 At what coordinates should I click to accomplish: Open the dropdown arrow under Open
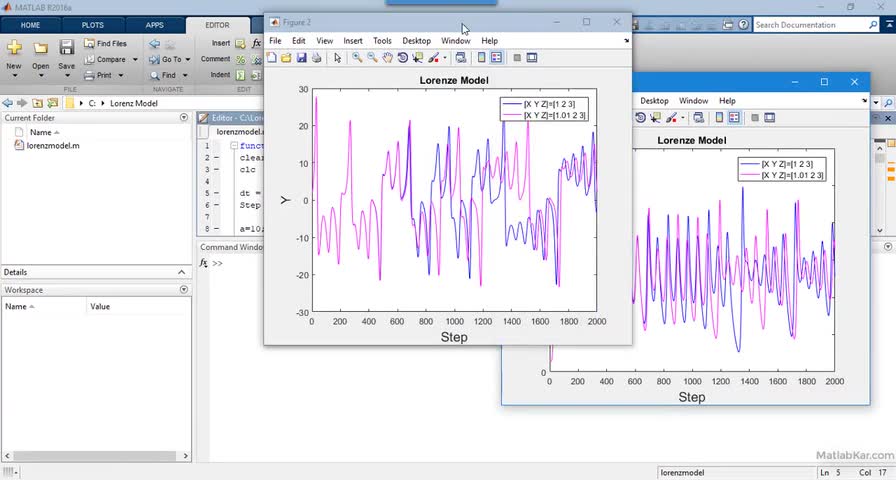point(41,75)
